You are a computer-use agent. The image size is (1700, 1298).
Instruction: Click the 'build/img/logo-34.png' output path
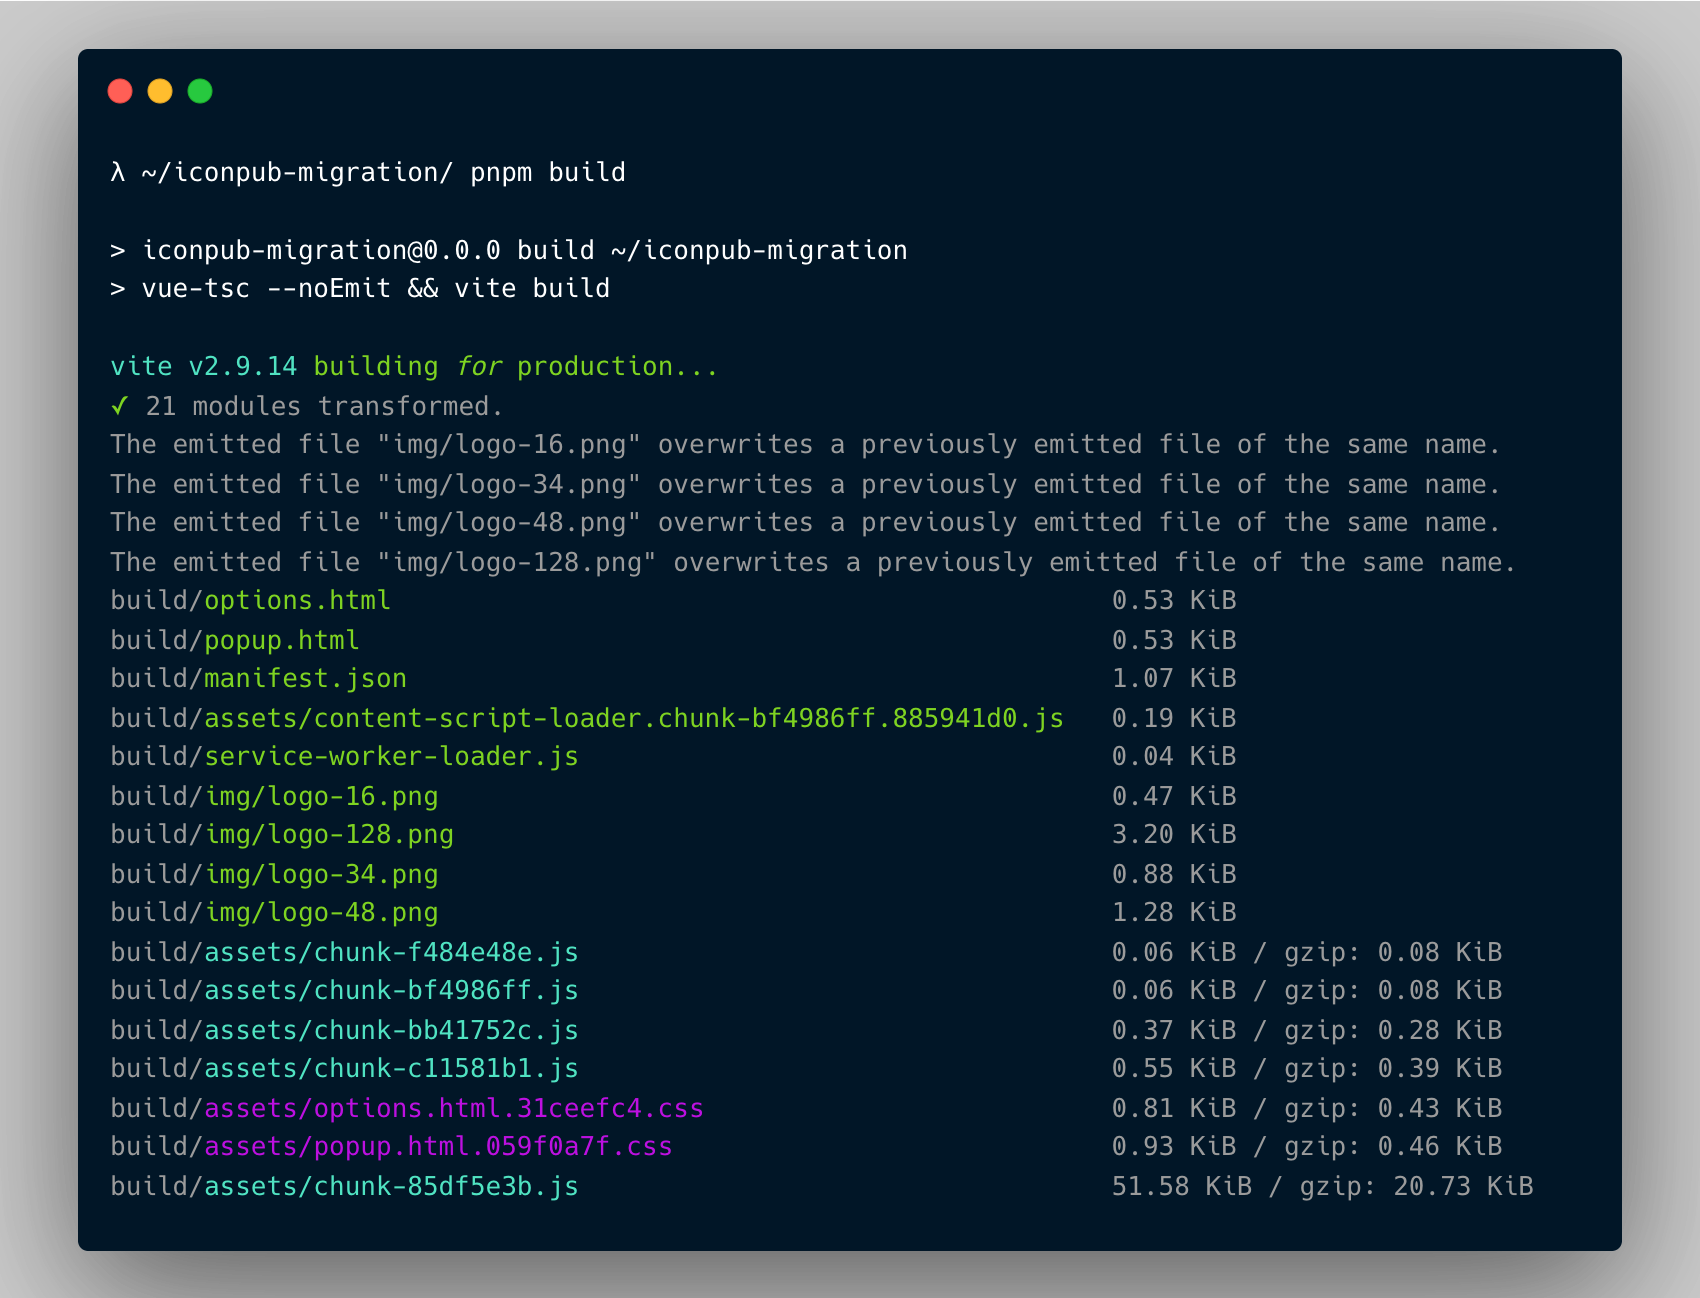point(274,874)
